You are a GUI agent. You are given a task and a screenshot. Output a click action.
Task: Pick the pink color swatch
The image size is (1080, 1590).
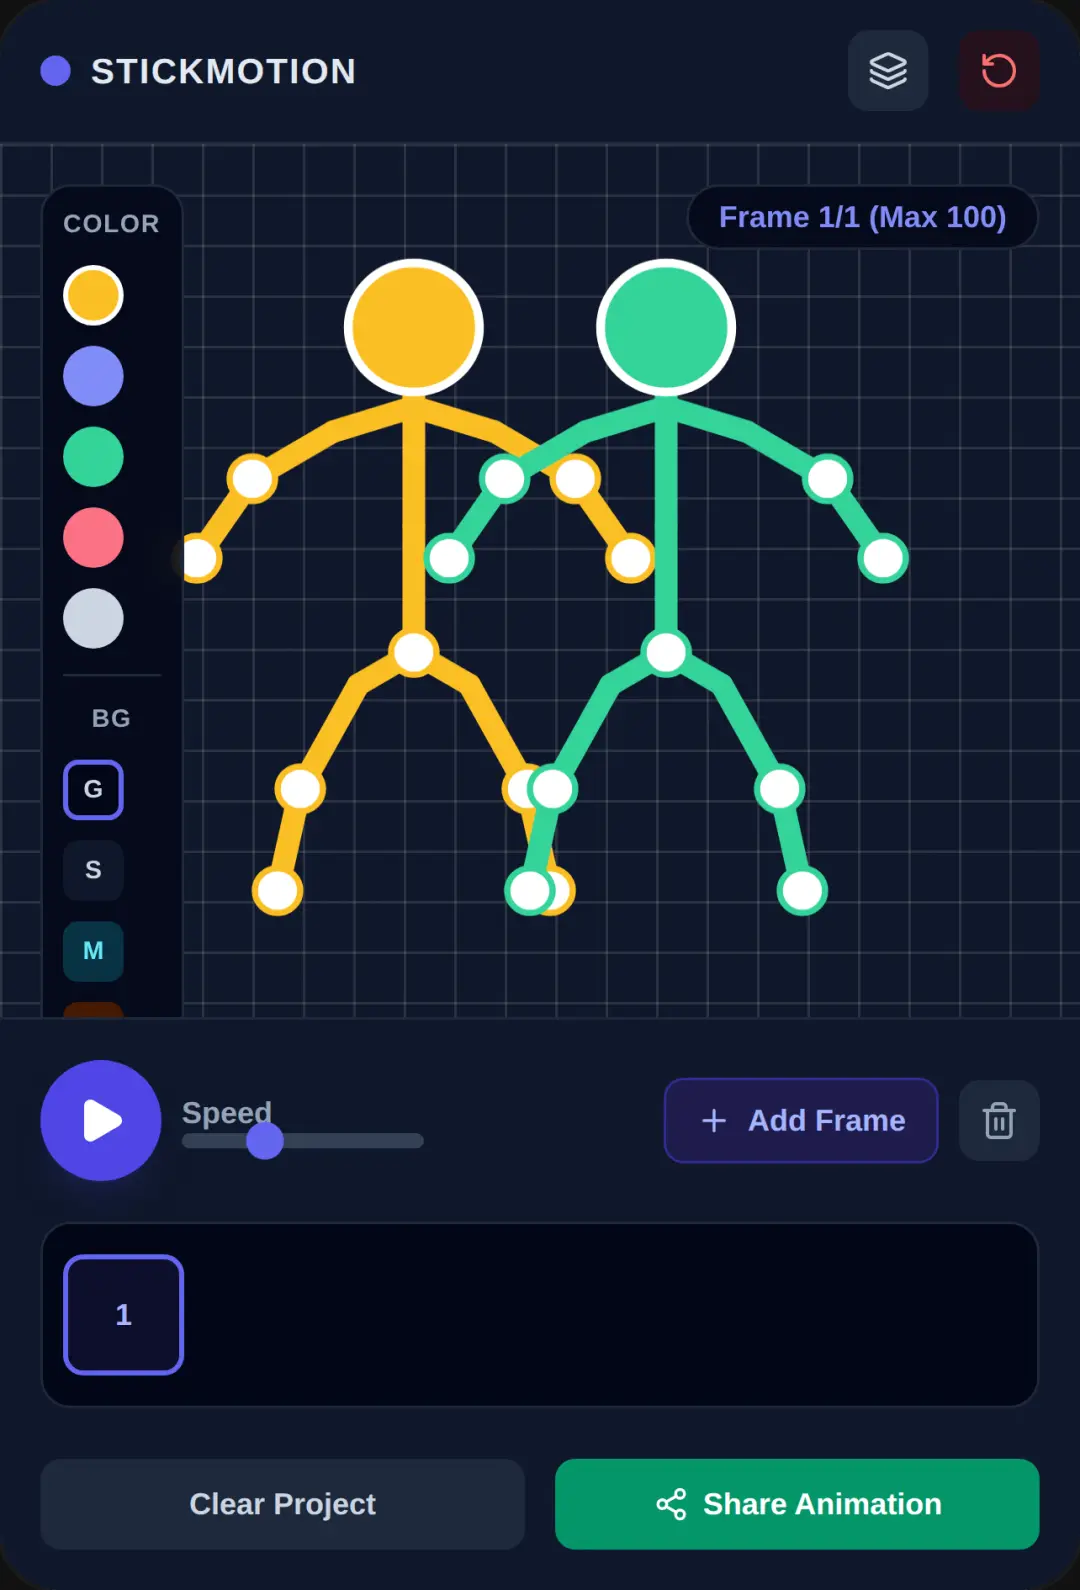tap(93, 538)
